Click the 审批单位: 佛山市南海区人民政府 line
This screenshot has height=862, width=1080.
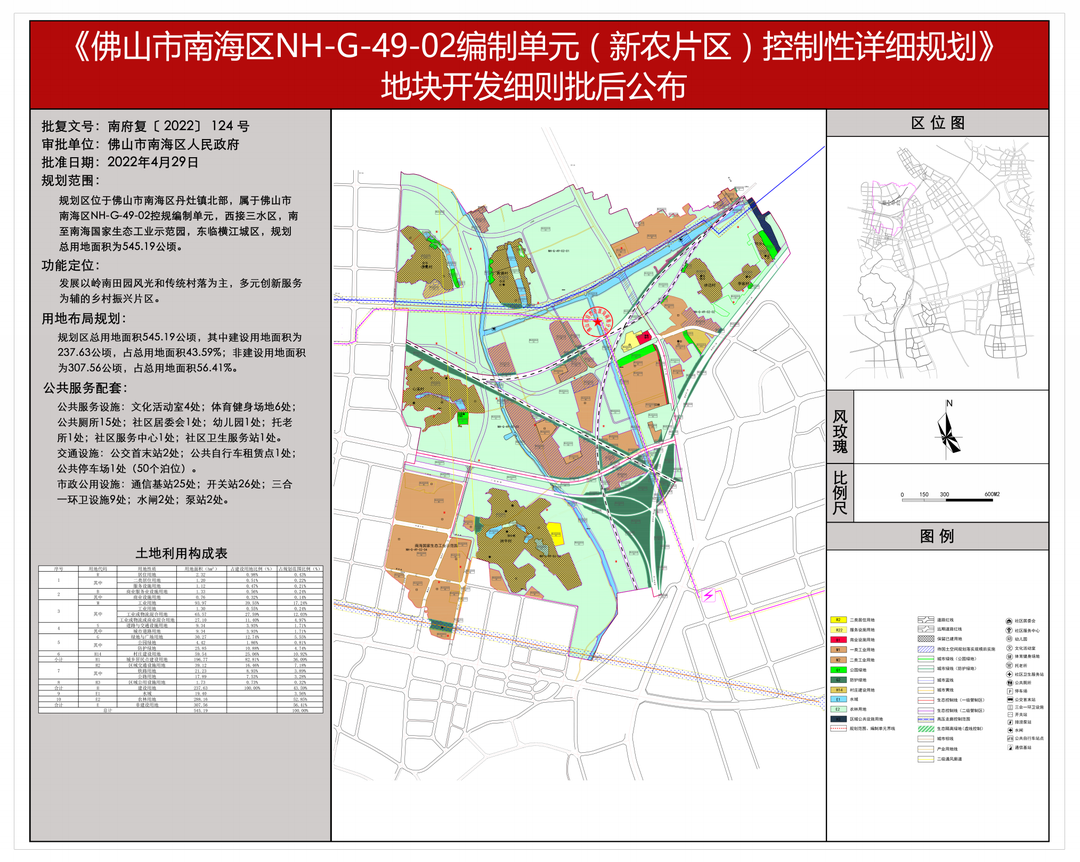click(x=141, y=144)
